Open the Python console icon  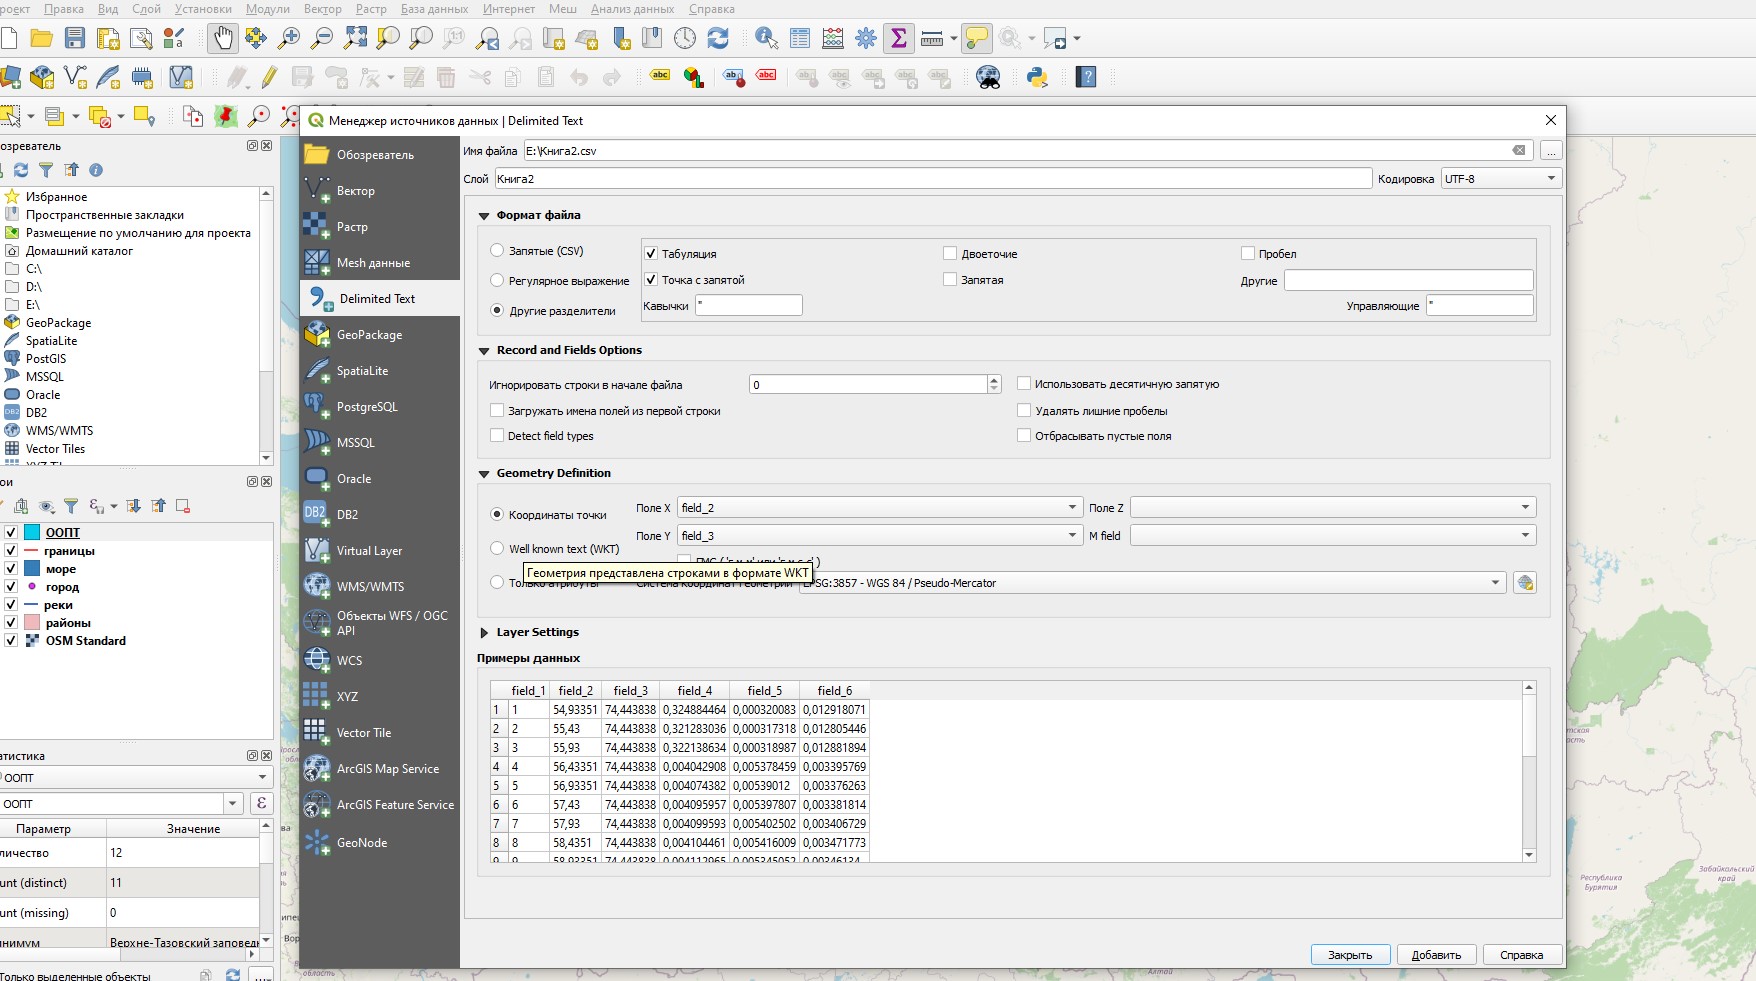point(1037,77)
